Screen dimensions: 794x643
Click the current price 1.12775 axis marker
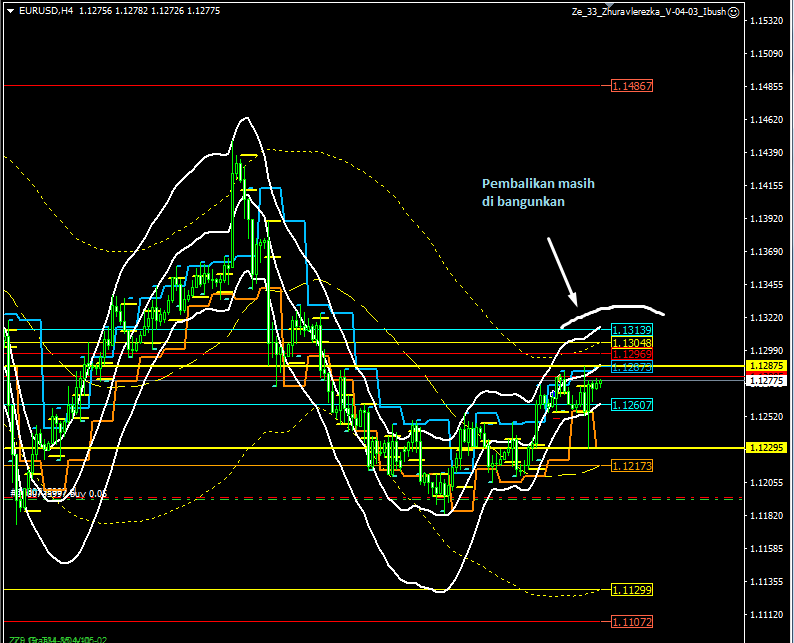coord(768,381)
